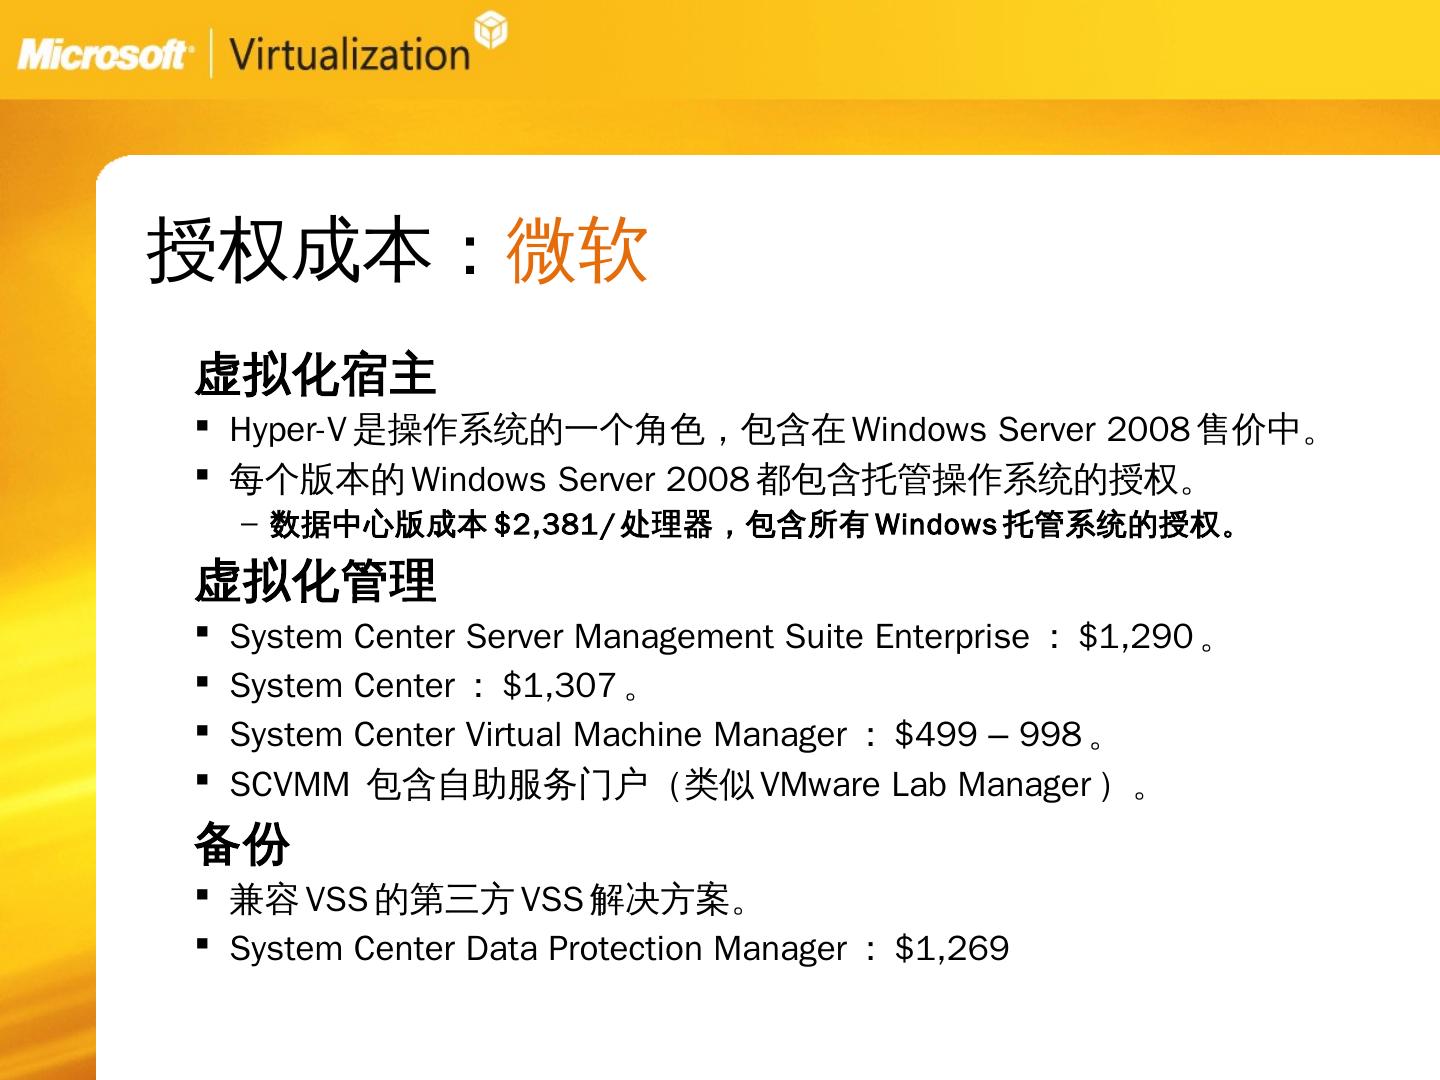Click the 虚拟化管理 section heading
This screenshot has height=1080, width=1440.
[x=315, y=582]
